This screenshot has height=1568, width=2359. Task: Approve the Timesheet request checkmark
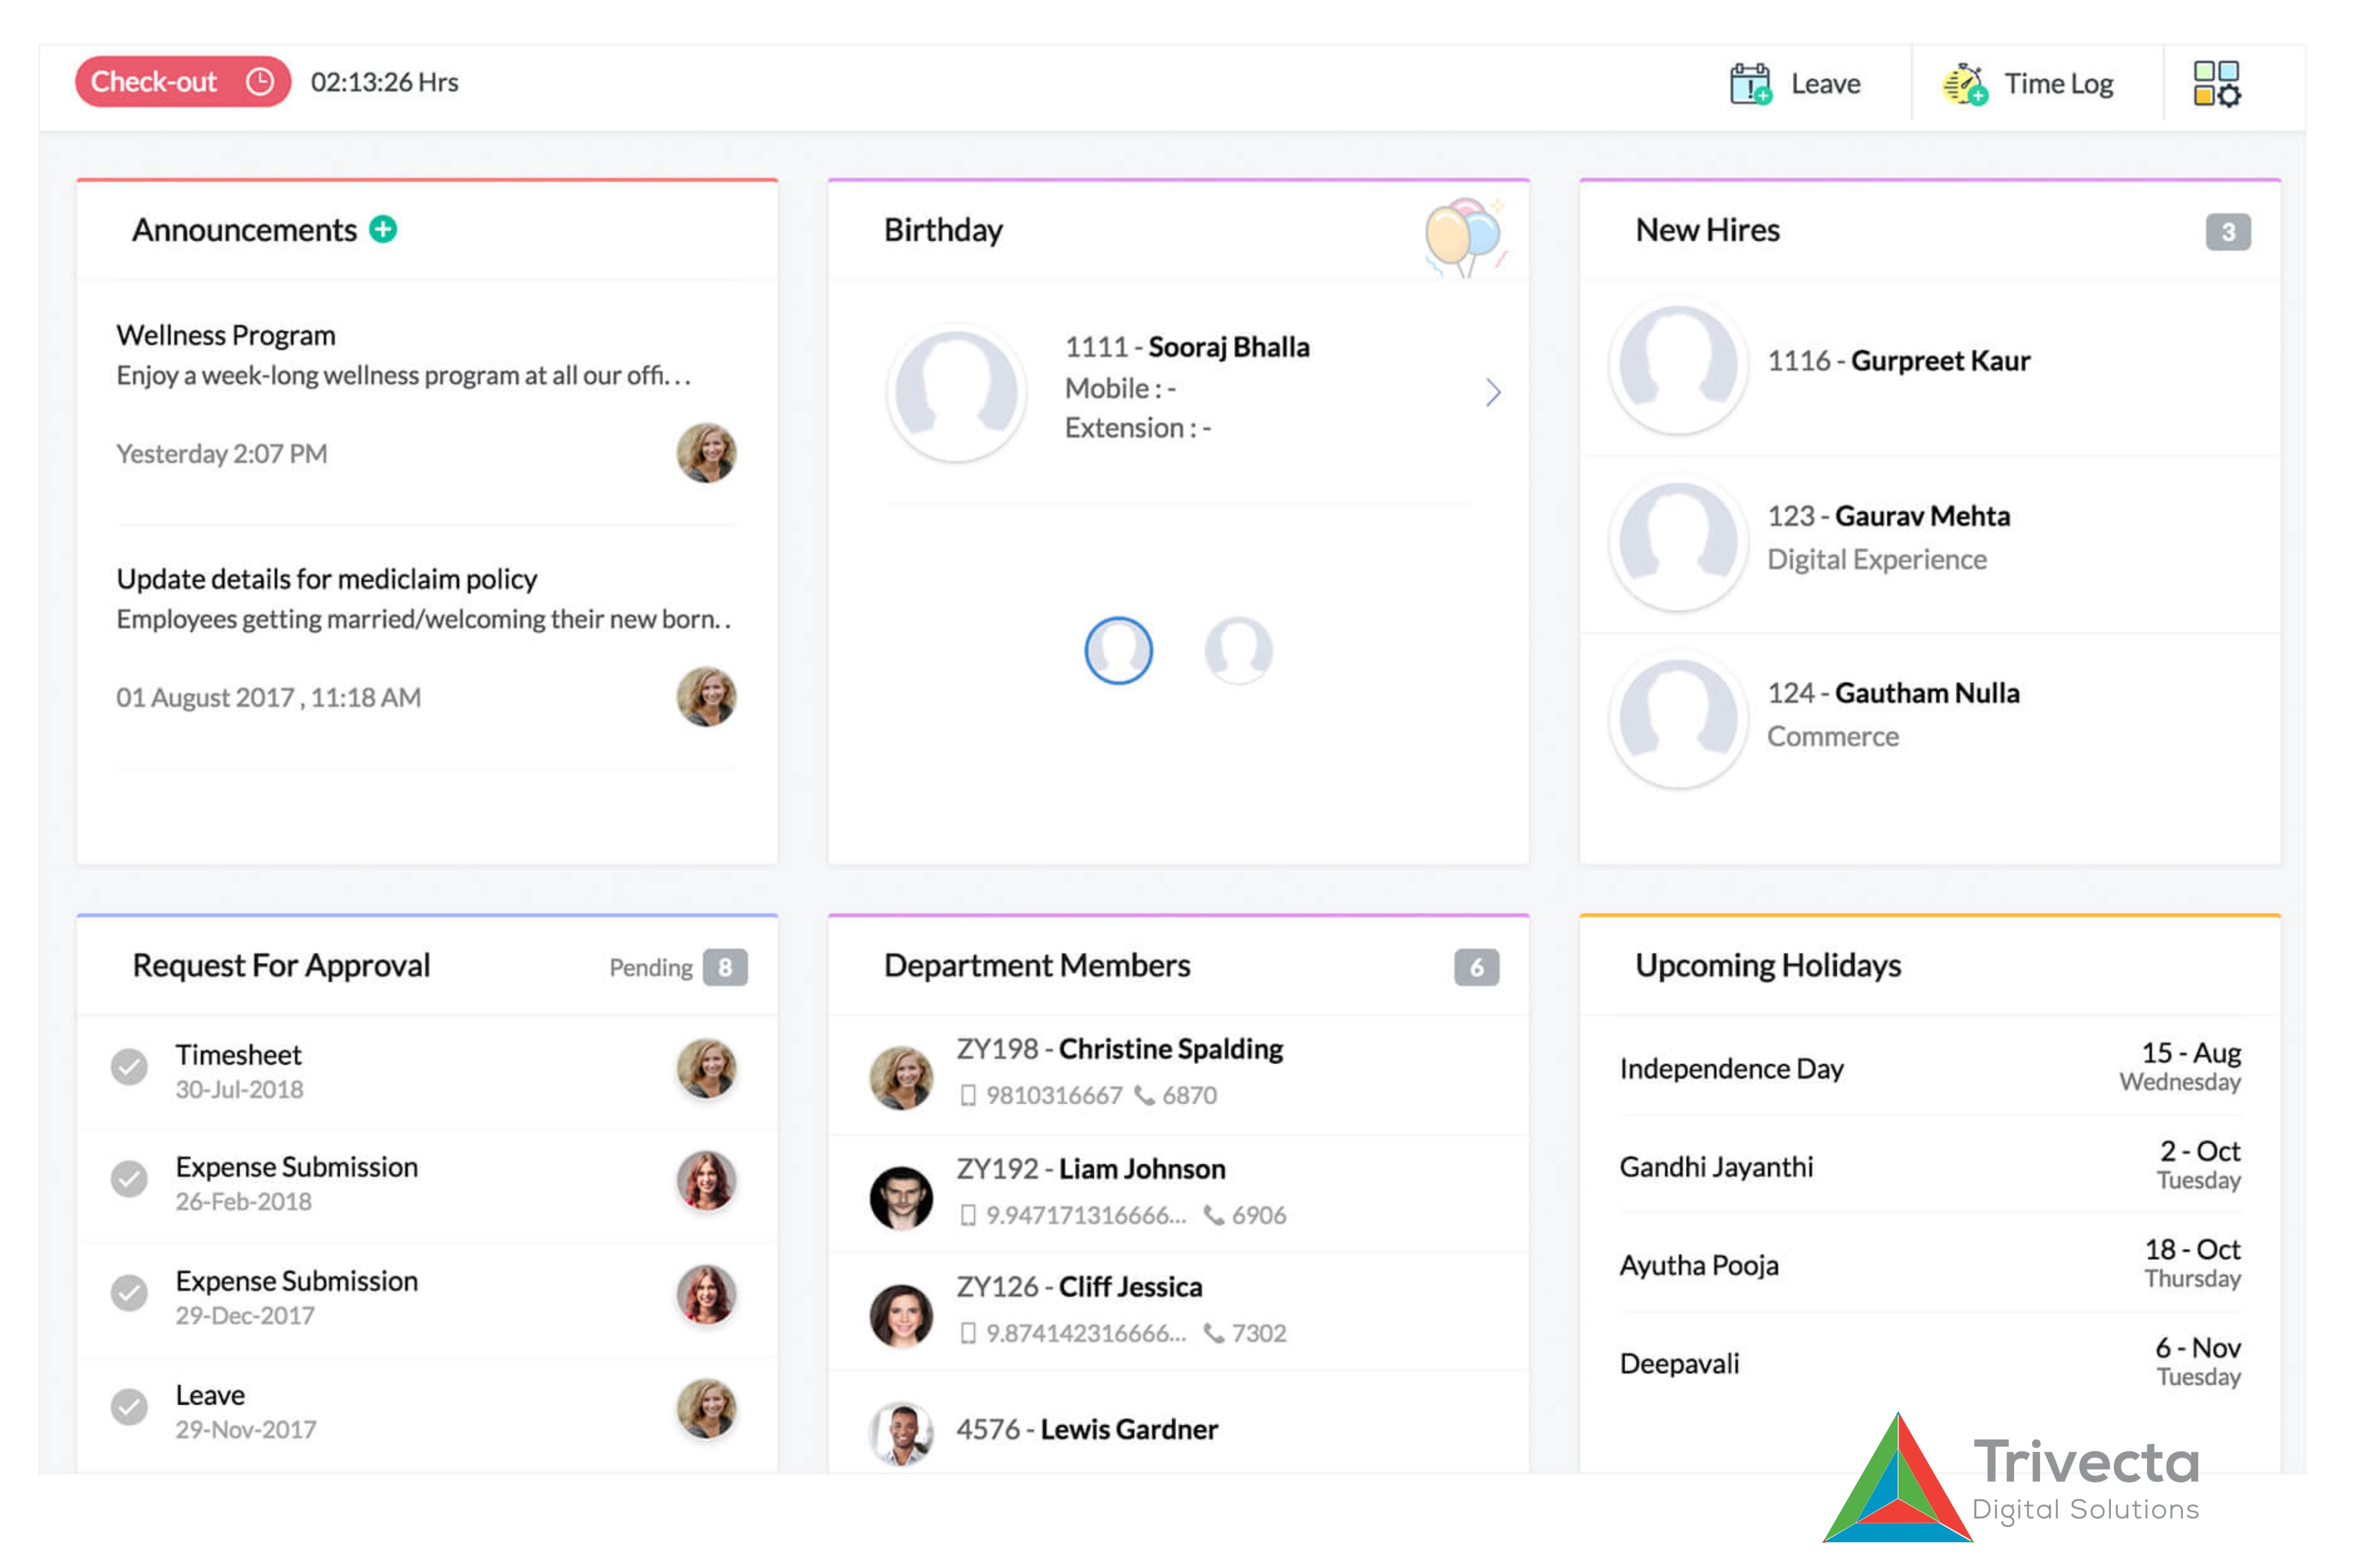point(129,1069)
